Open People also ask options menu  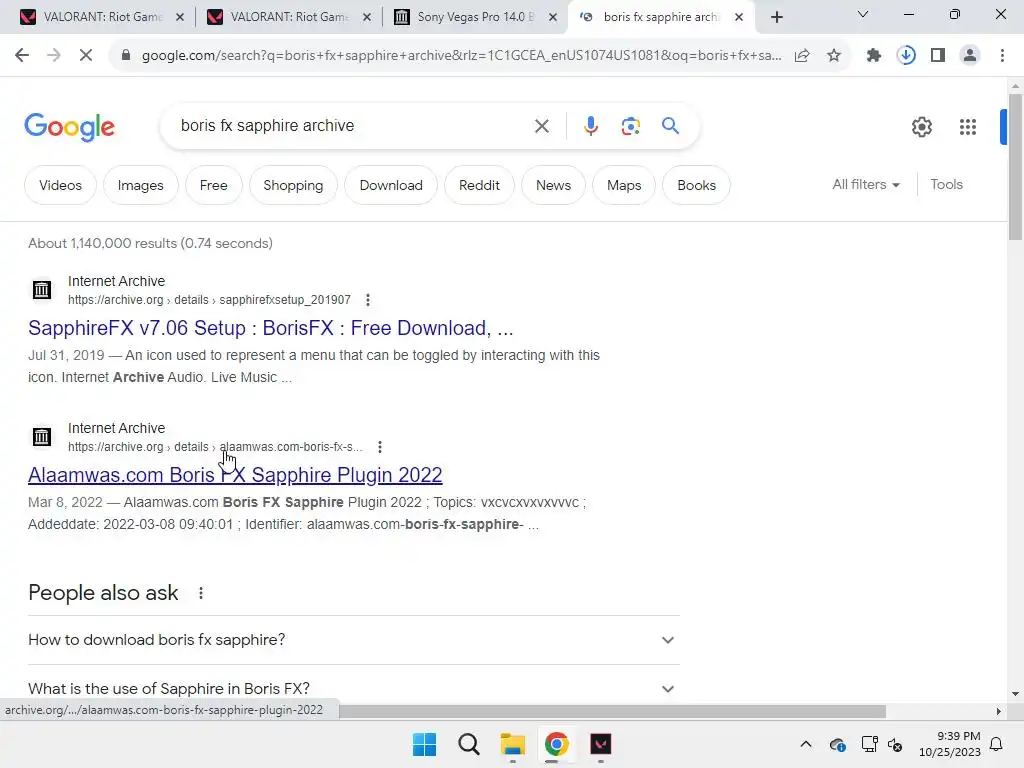(200, 593)
